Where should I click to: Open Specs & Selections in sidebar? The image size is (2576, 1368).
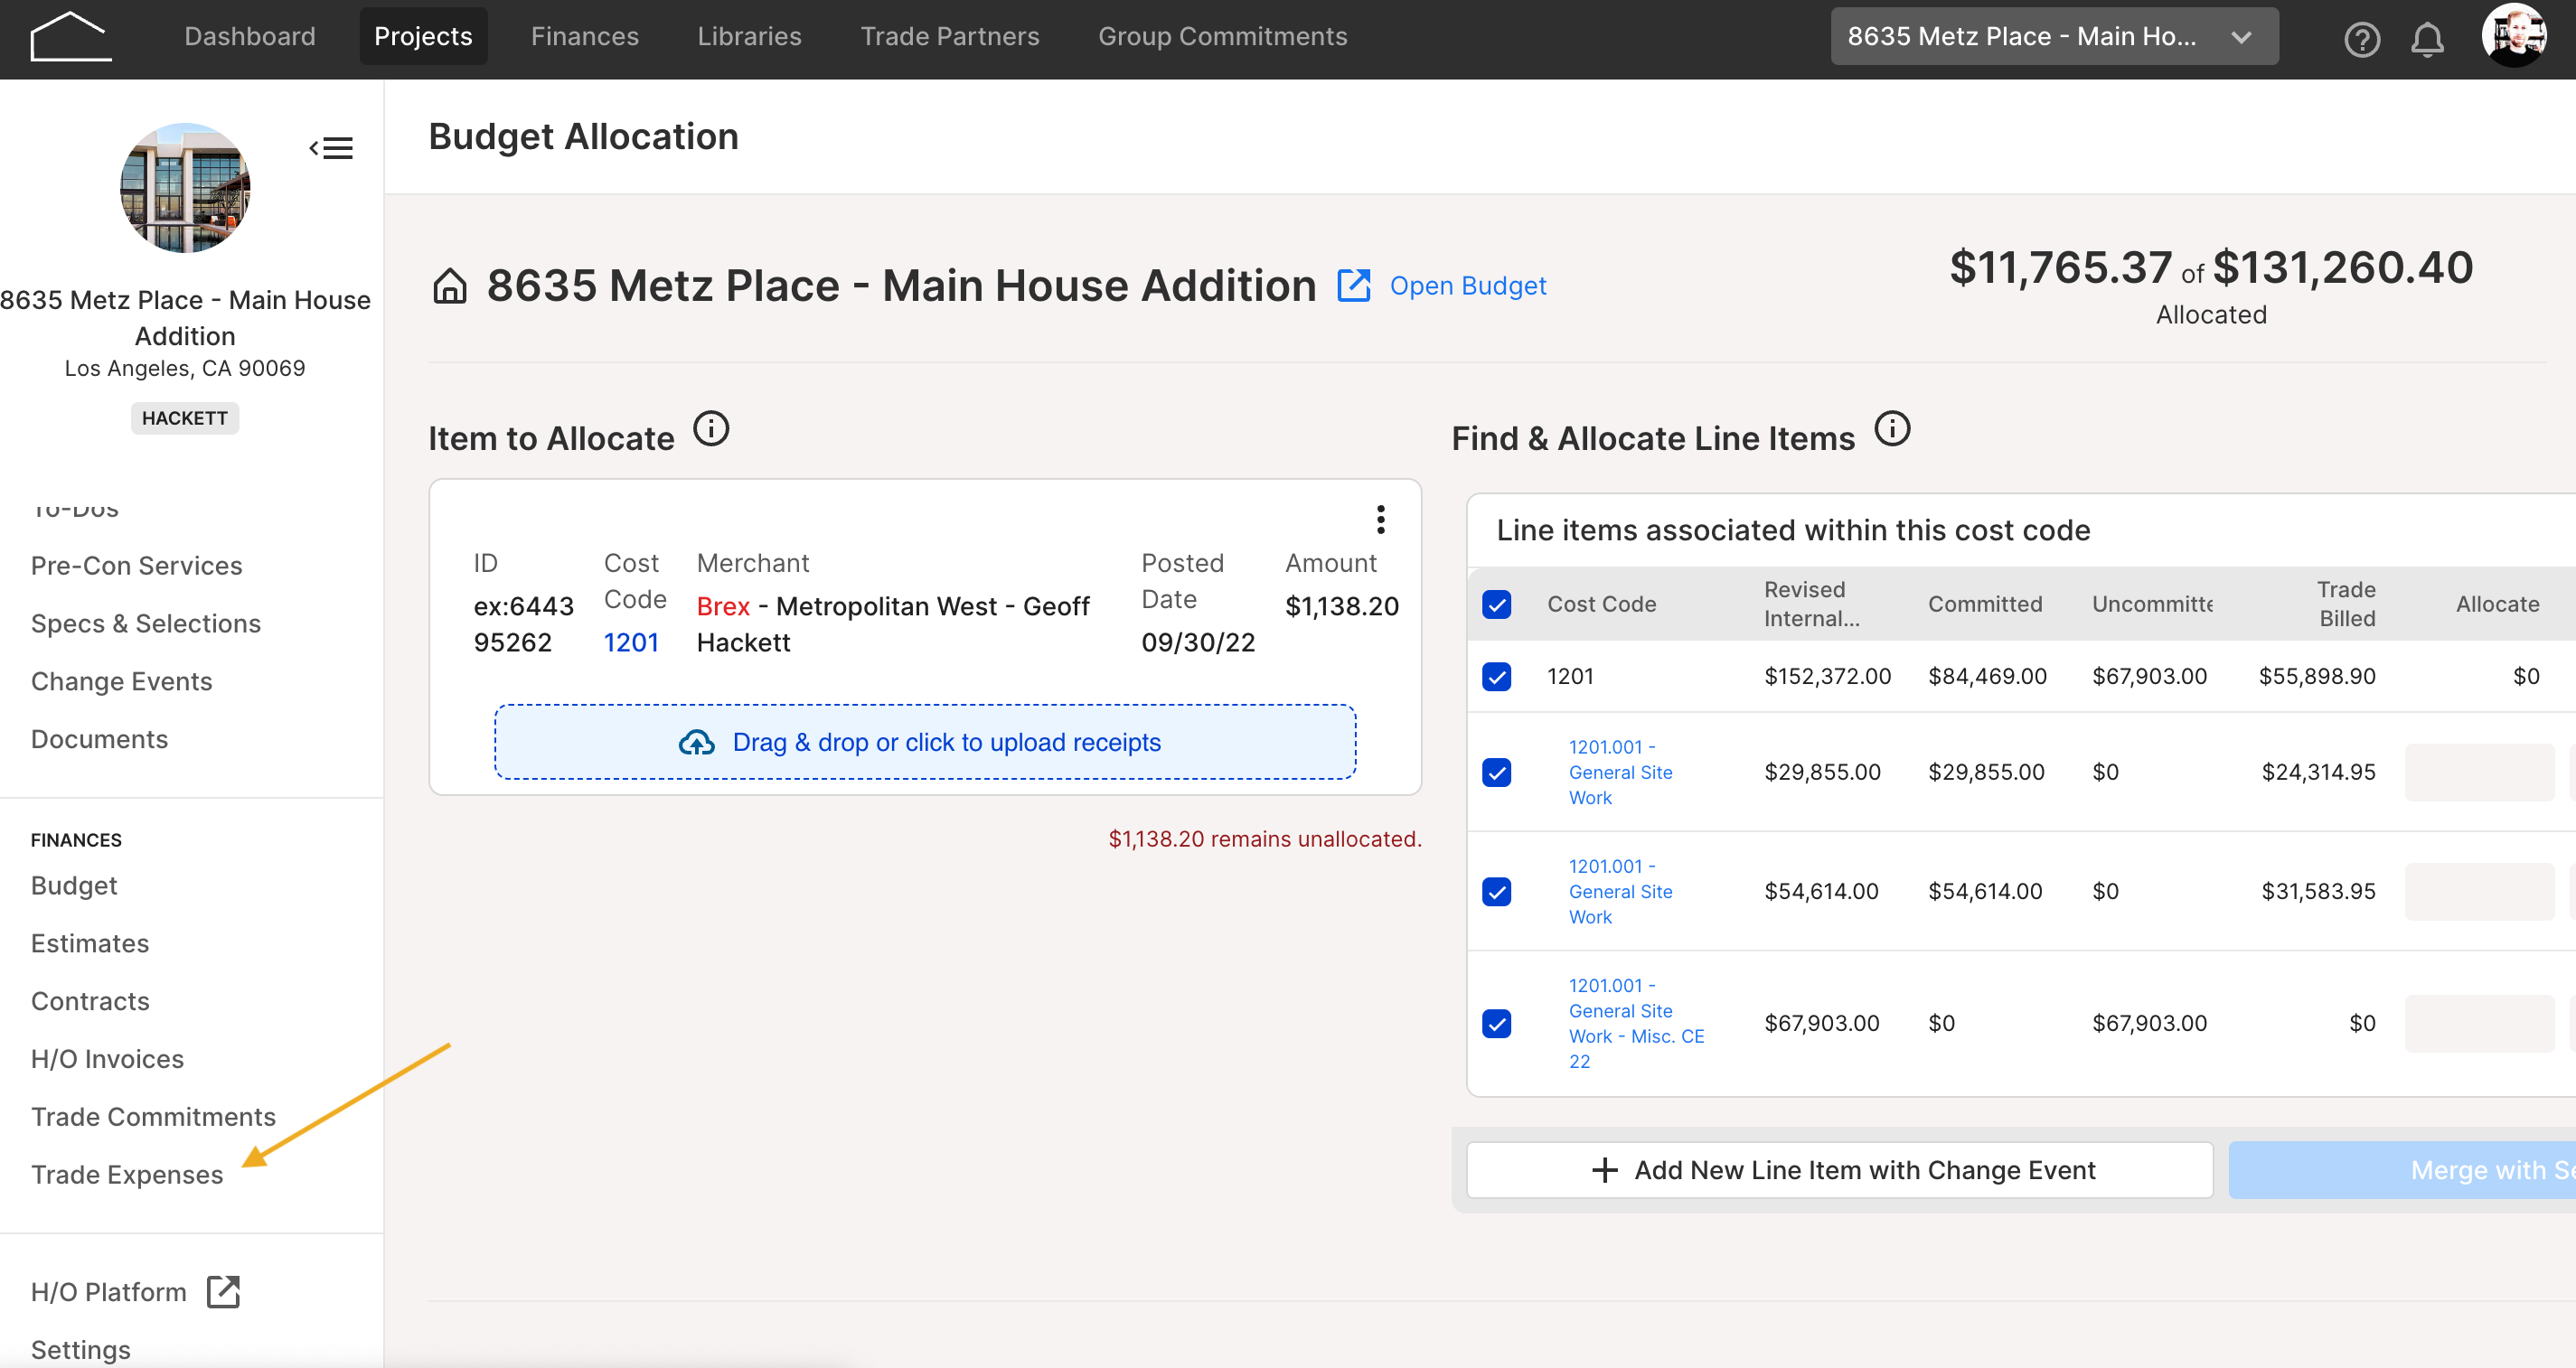tap(146, 623)
